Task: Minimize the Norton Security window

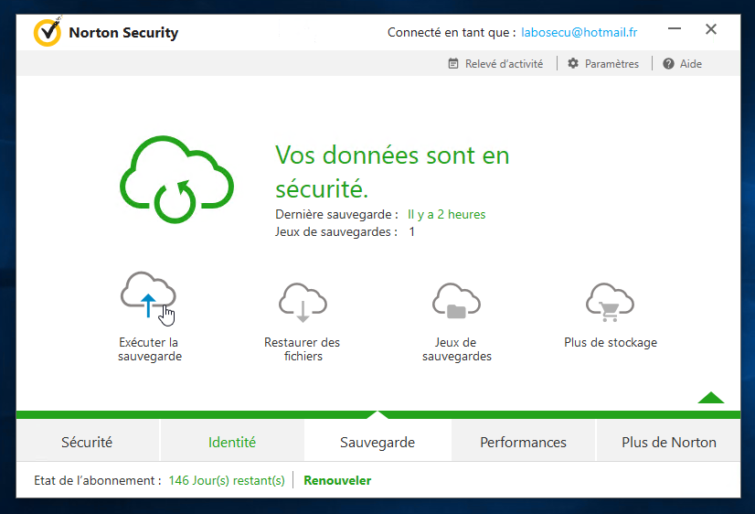Action: pos(675,29)
